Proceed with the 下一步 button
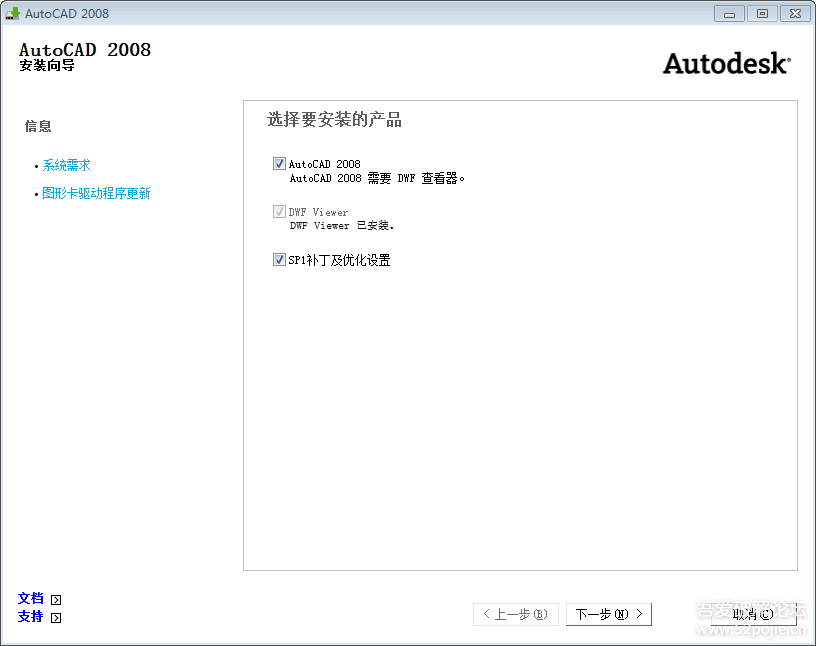This screenshot has height=646, width=816. [609, 614]
